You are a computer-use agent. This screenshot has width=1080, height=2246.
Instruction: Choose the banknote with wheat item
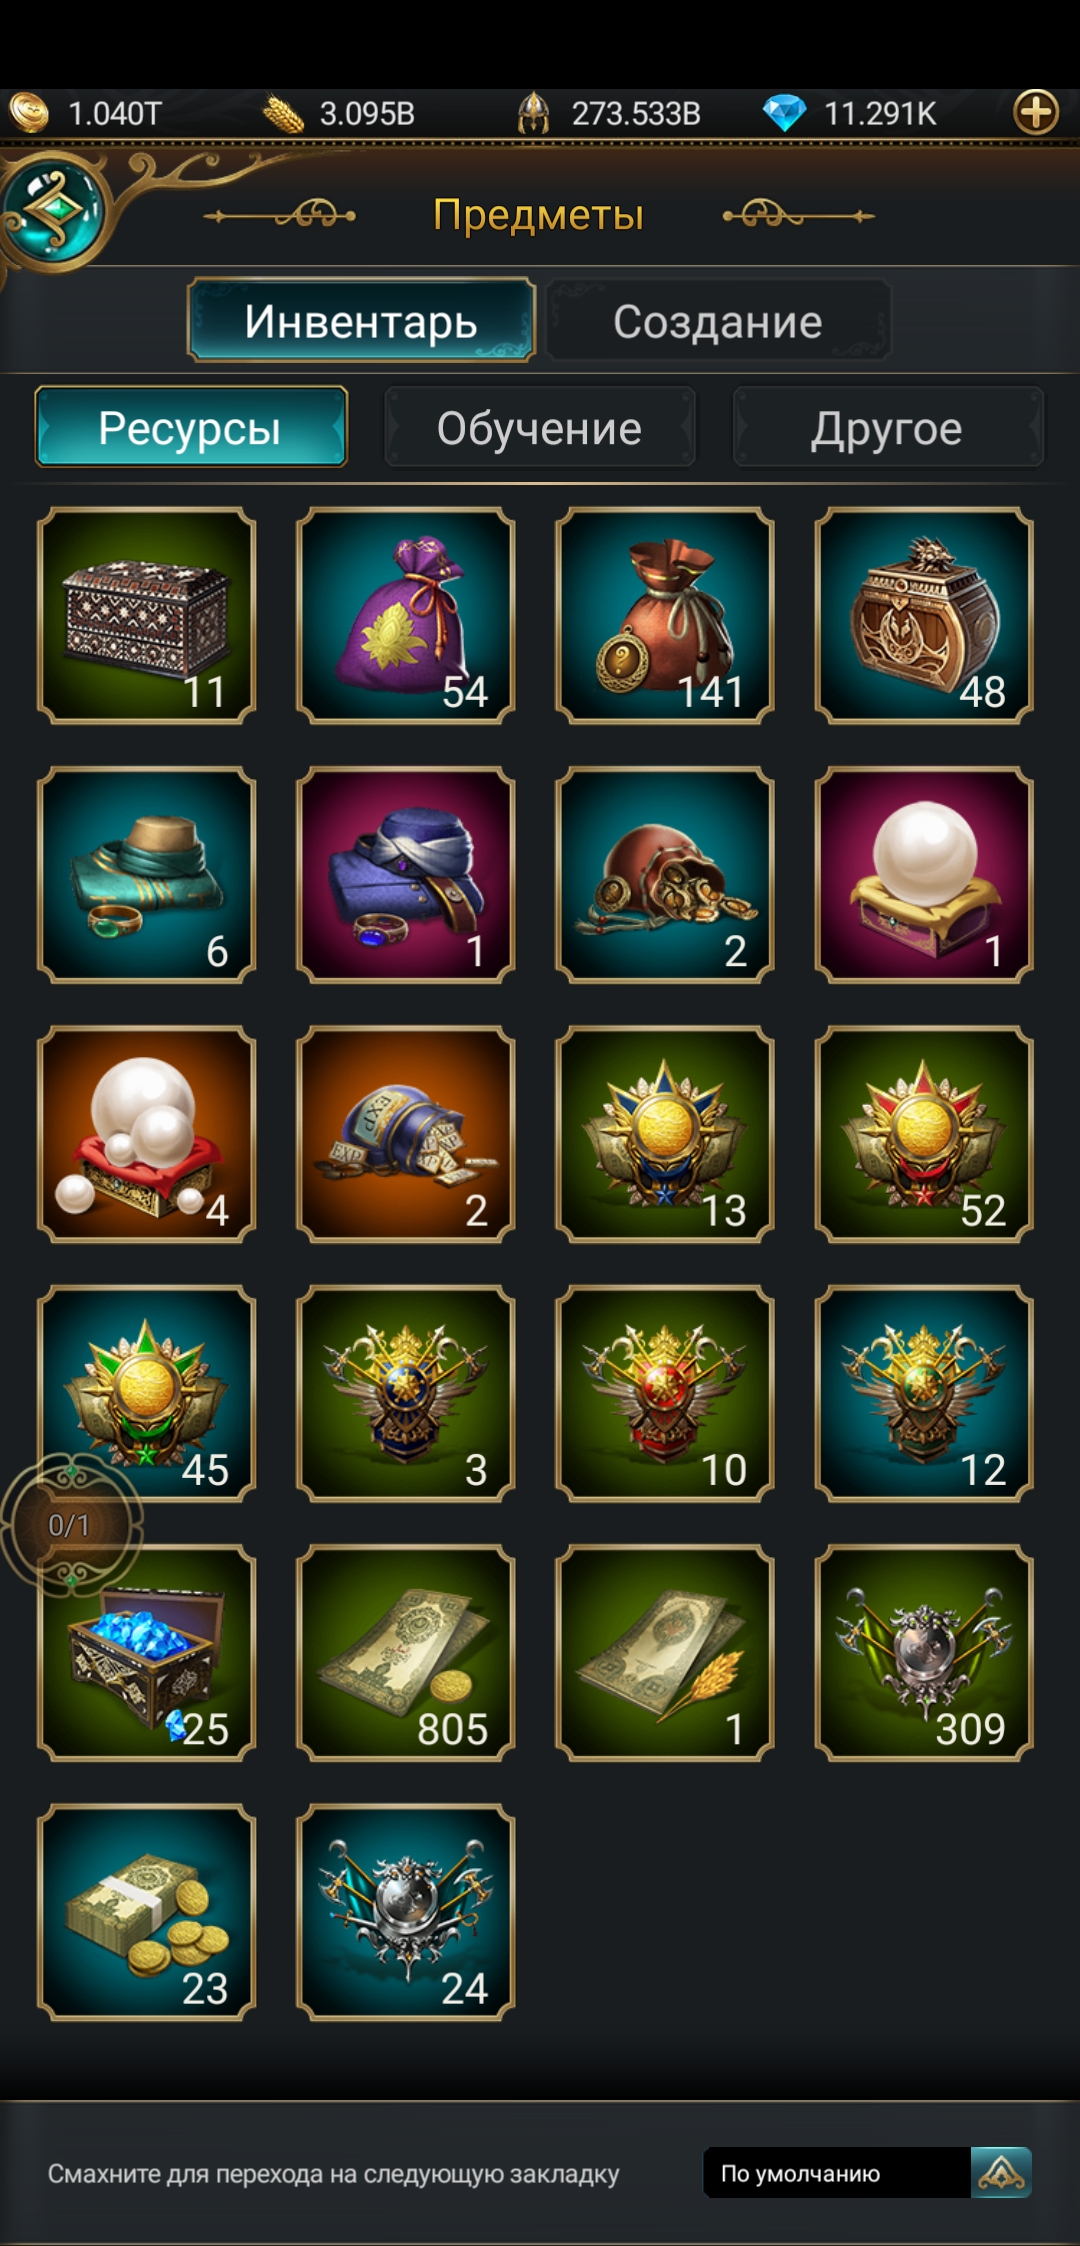[665, 1653]
